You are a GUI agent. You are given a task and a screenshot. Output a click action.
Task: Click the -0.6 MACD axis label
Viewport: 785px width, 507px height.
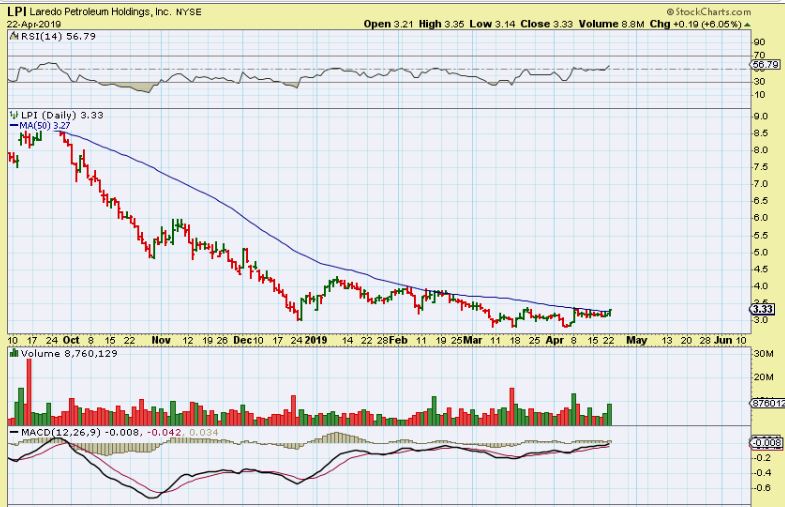(x=763, y=488)
